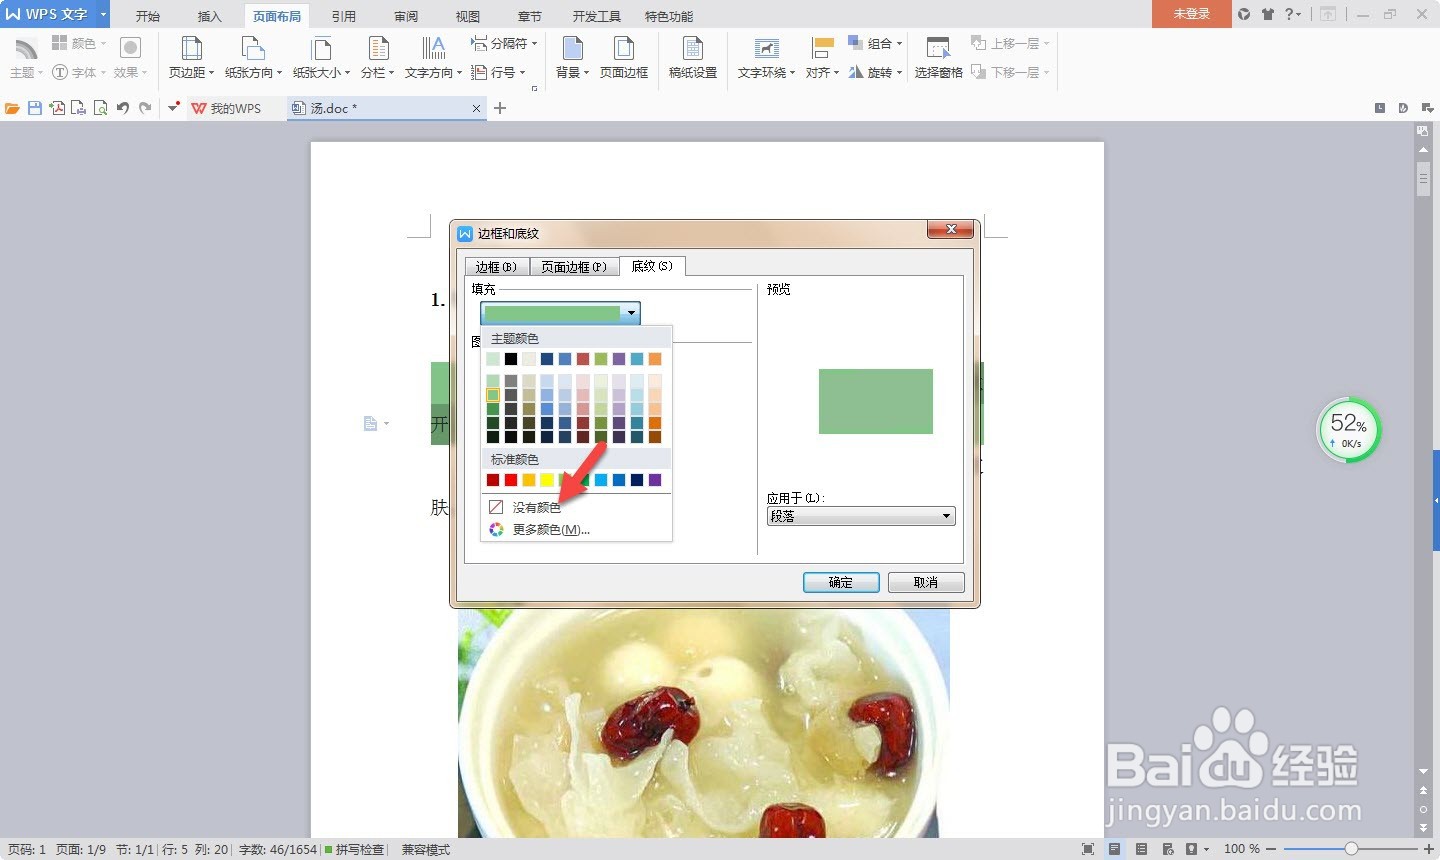Open the new tab plus icon
Viewport: 1440px width, 860px height.
coord(500,108)
